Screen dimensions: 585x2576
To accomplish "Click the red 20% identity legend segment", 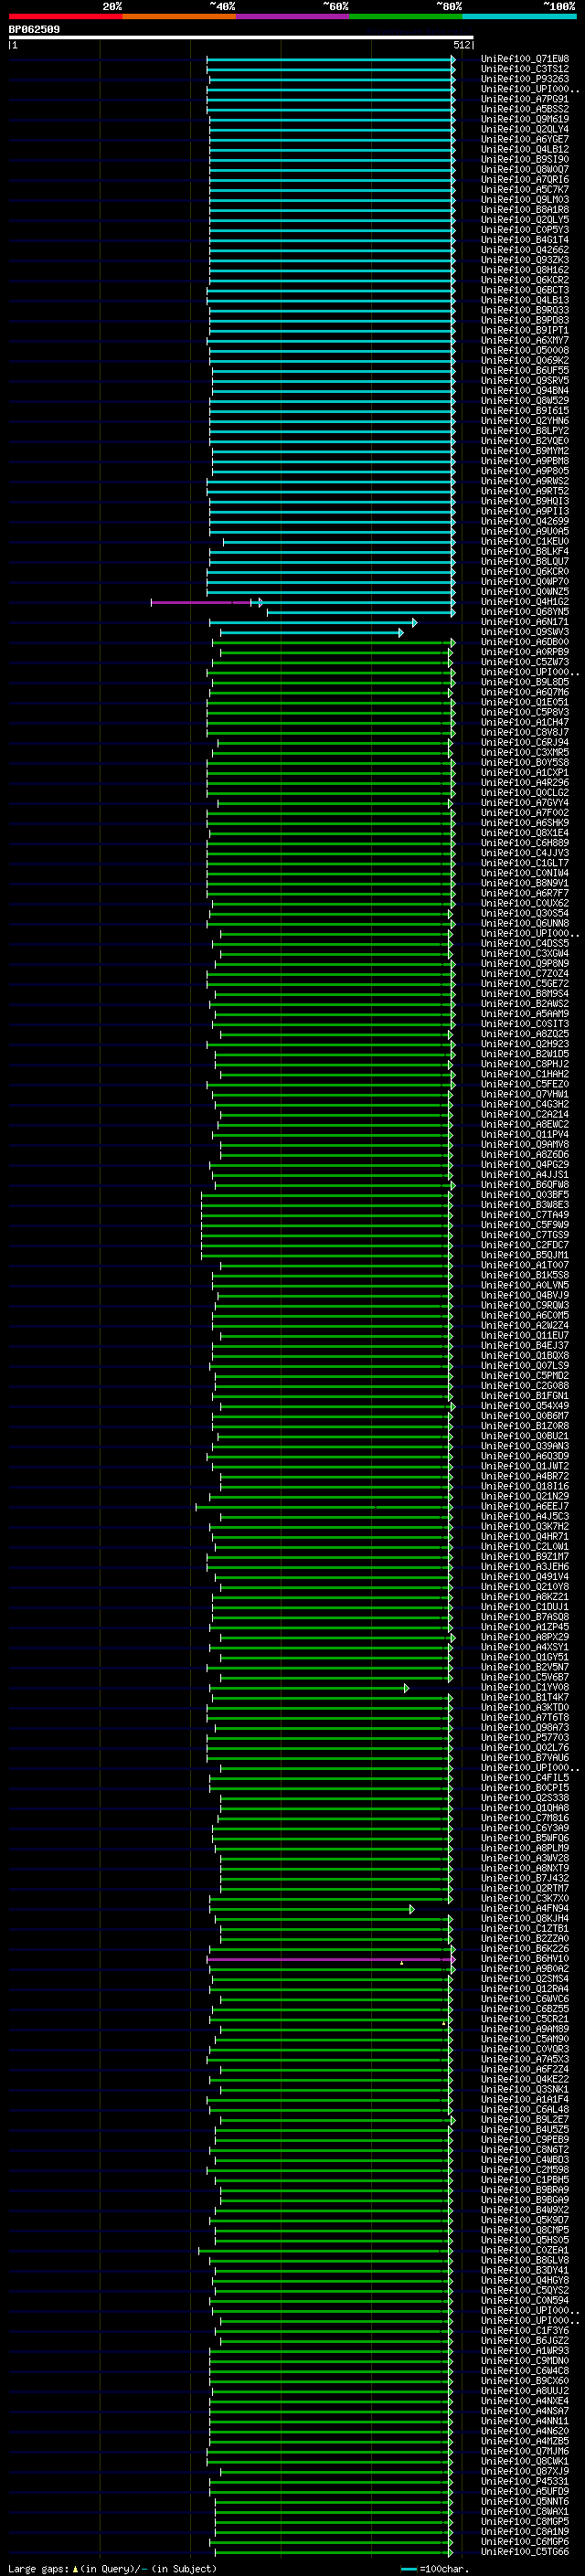I will (65, 16).
